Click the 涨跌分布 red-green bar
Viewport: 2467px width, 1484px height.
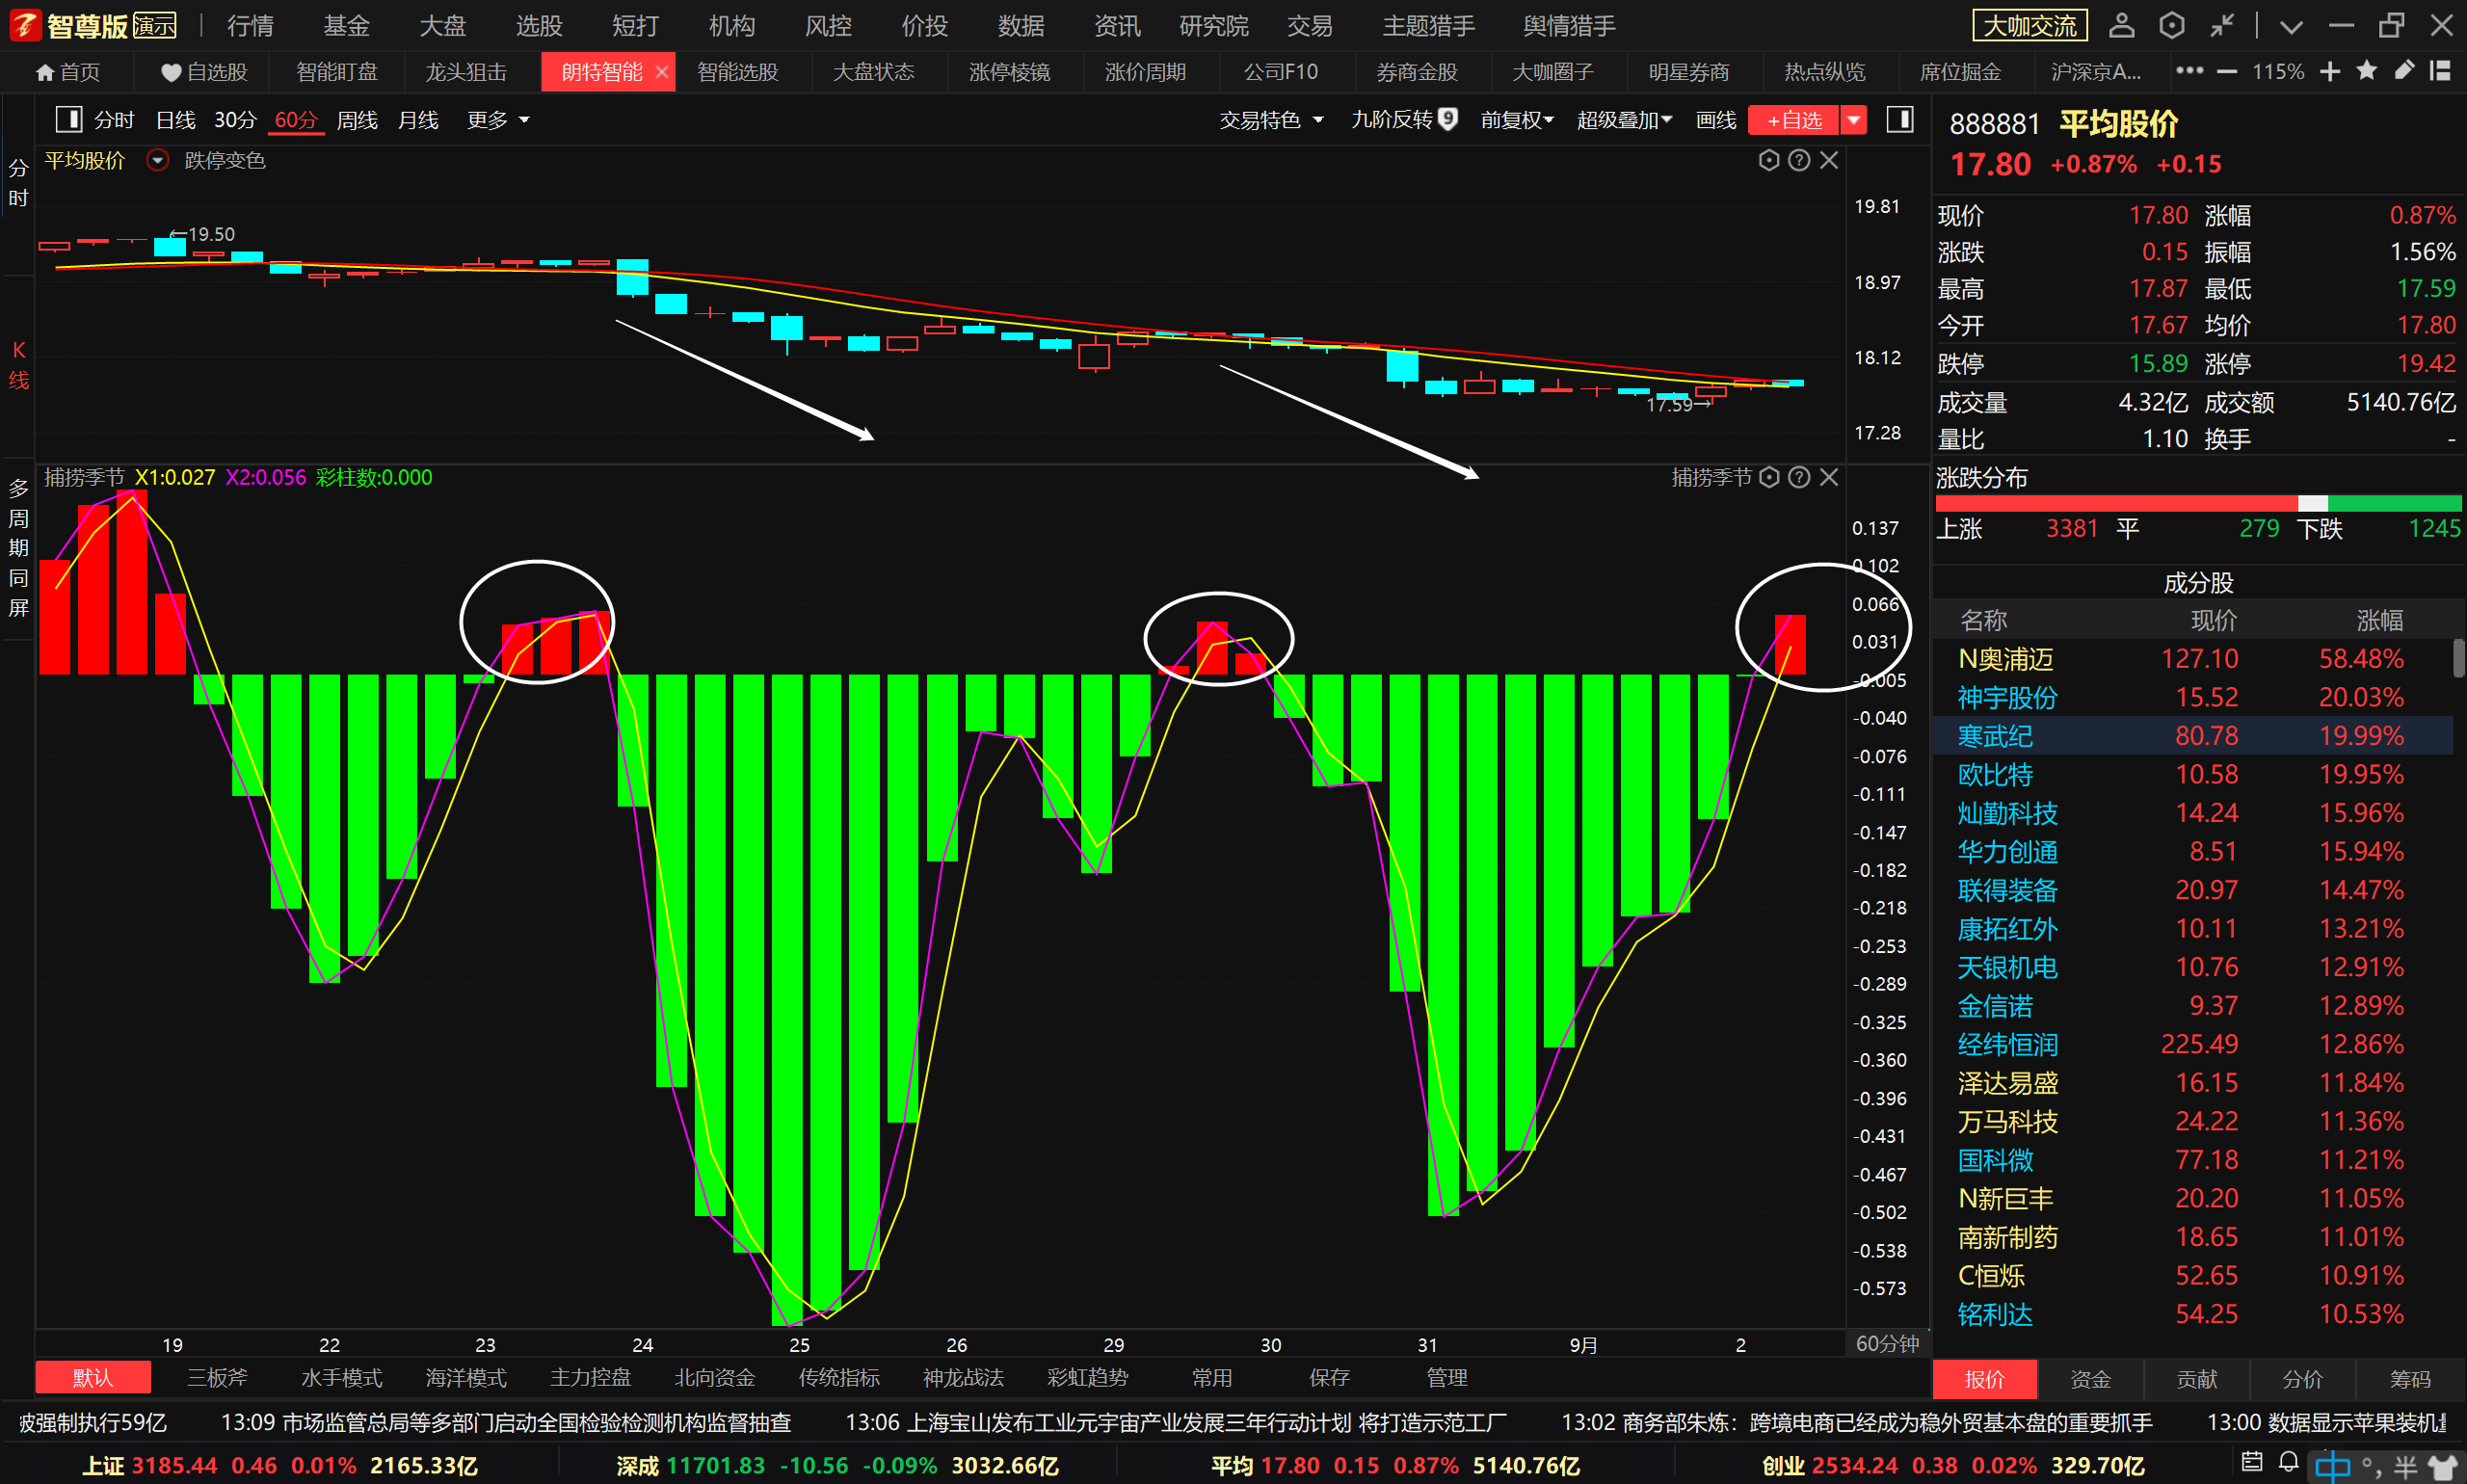[2198, 503]
